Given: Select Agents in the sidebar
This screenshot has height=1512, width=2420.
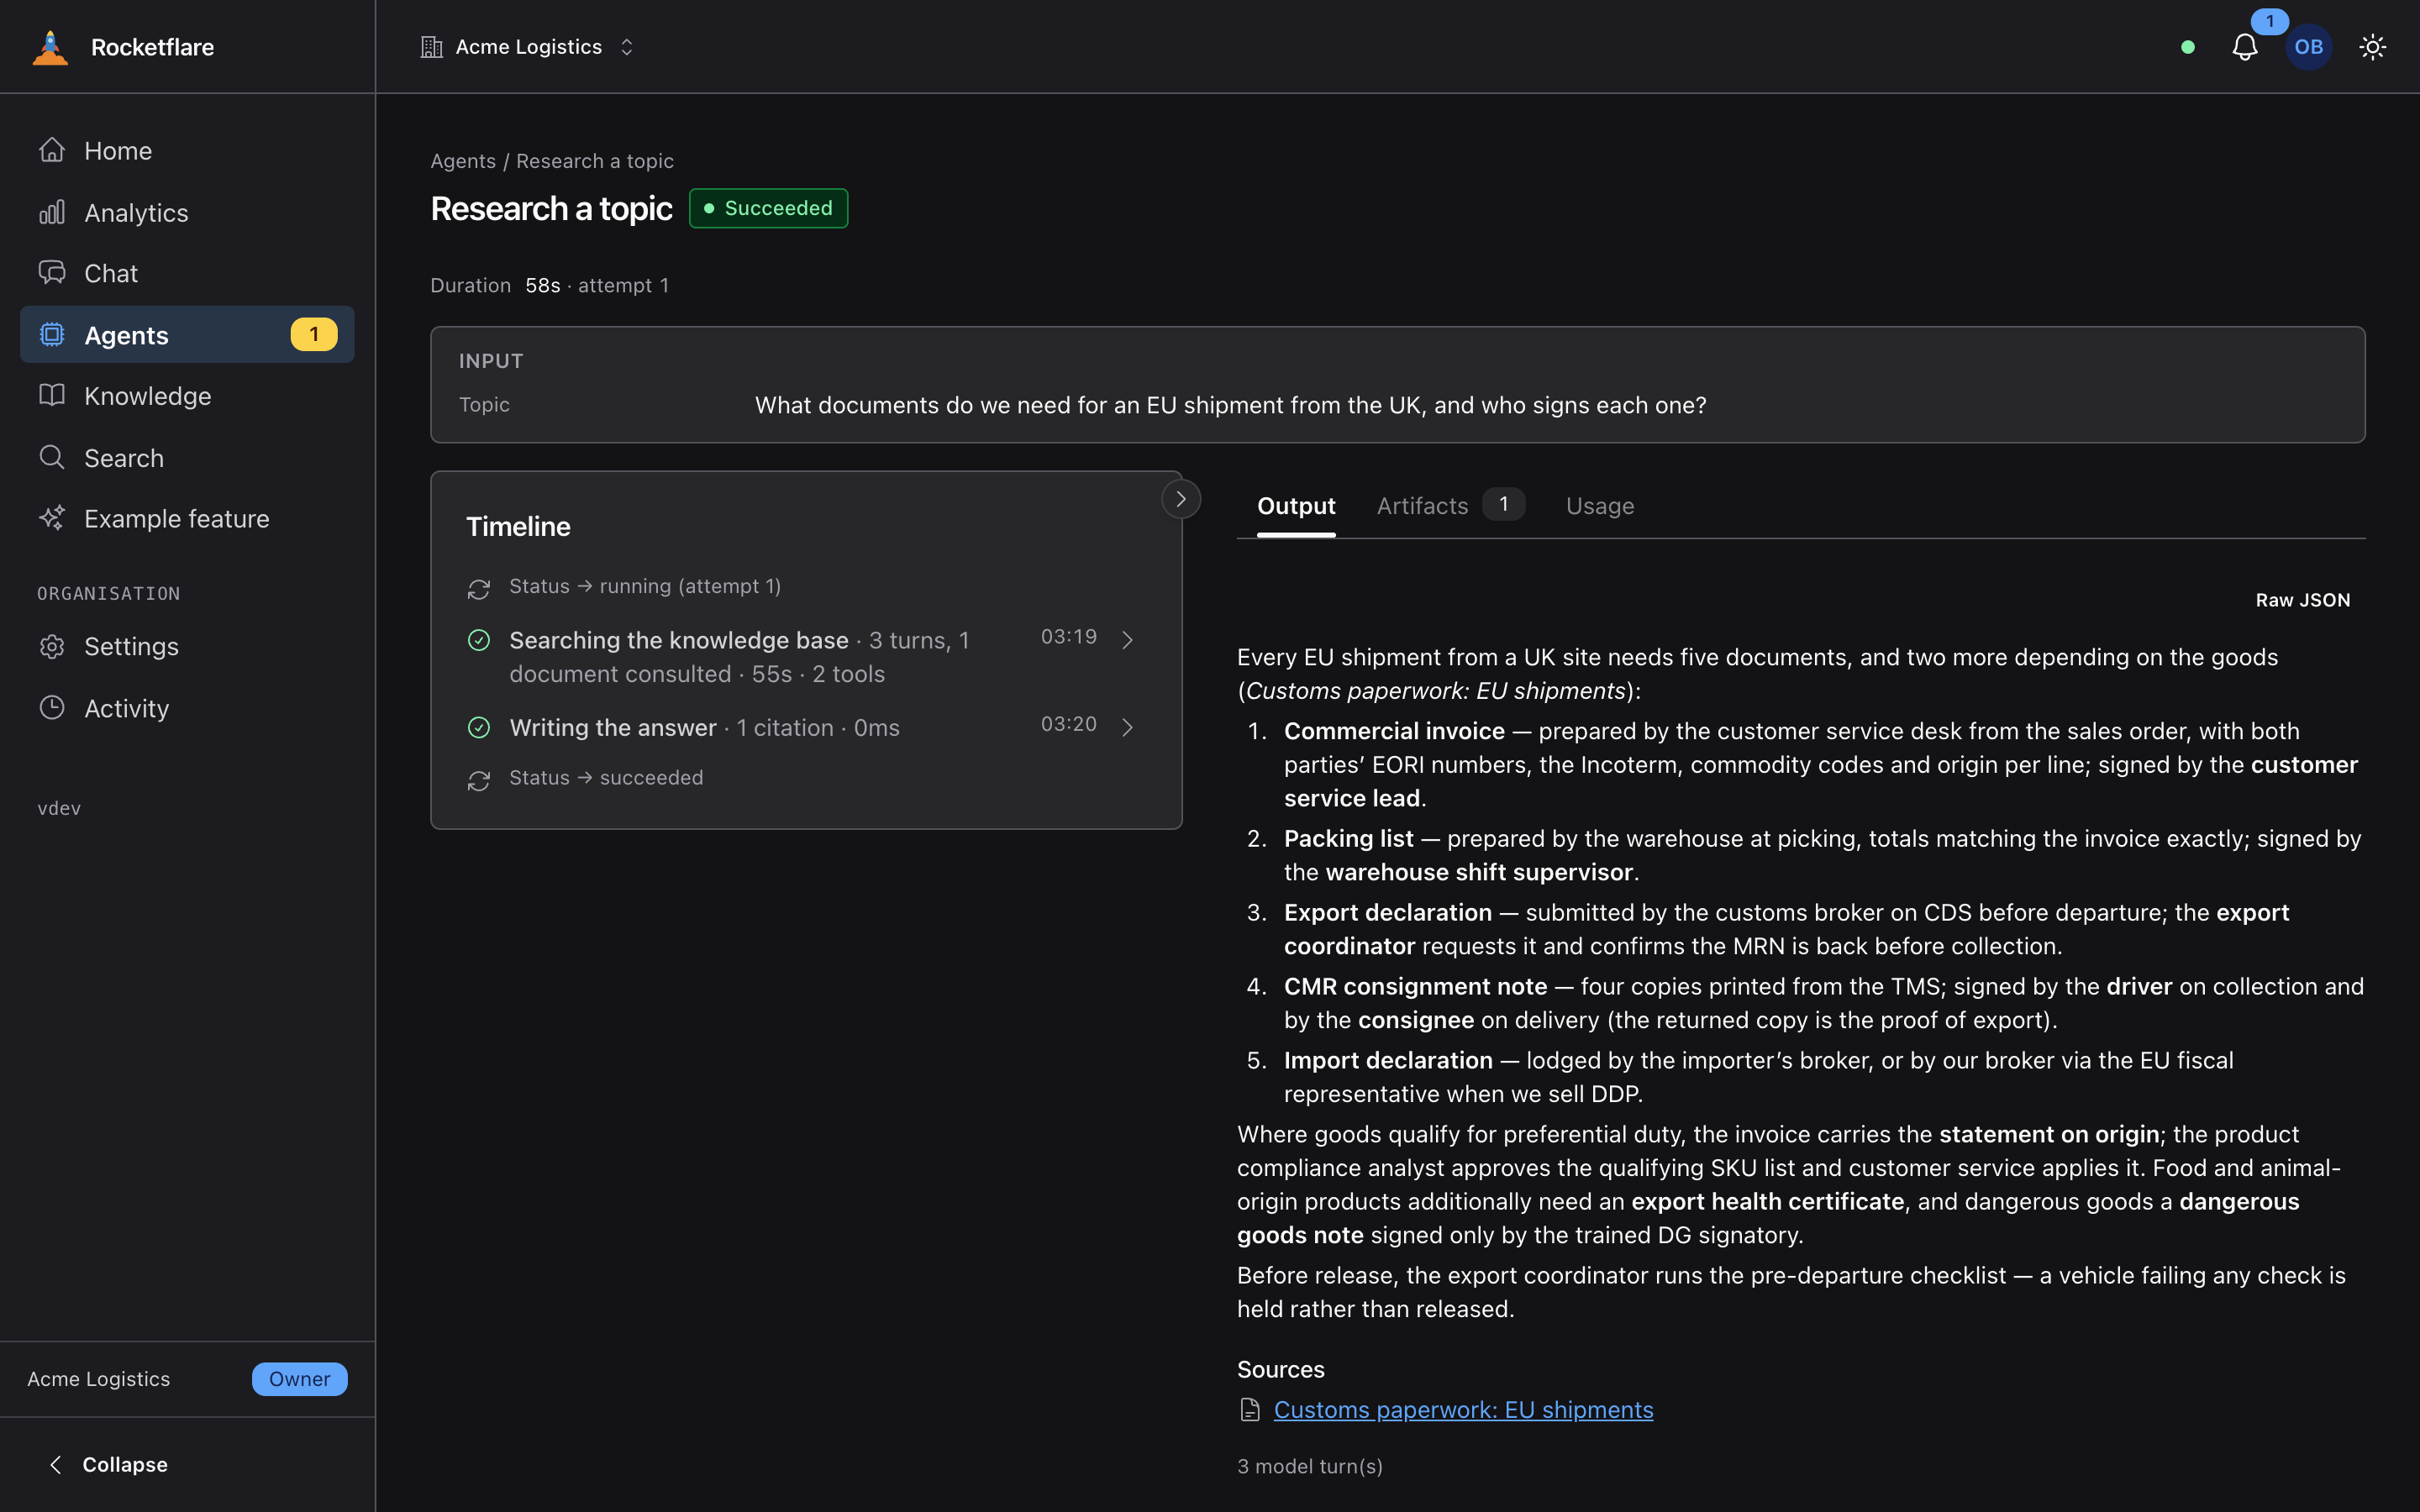Looking at the screenshot, I should point(187,334).
